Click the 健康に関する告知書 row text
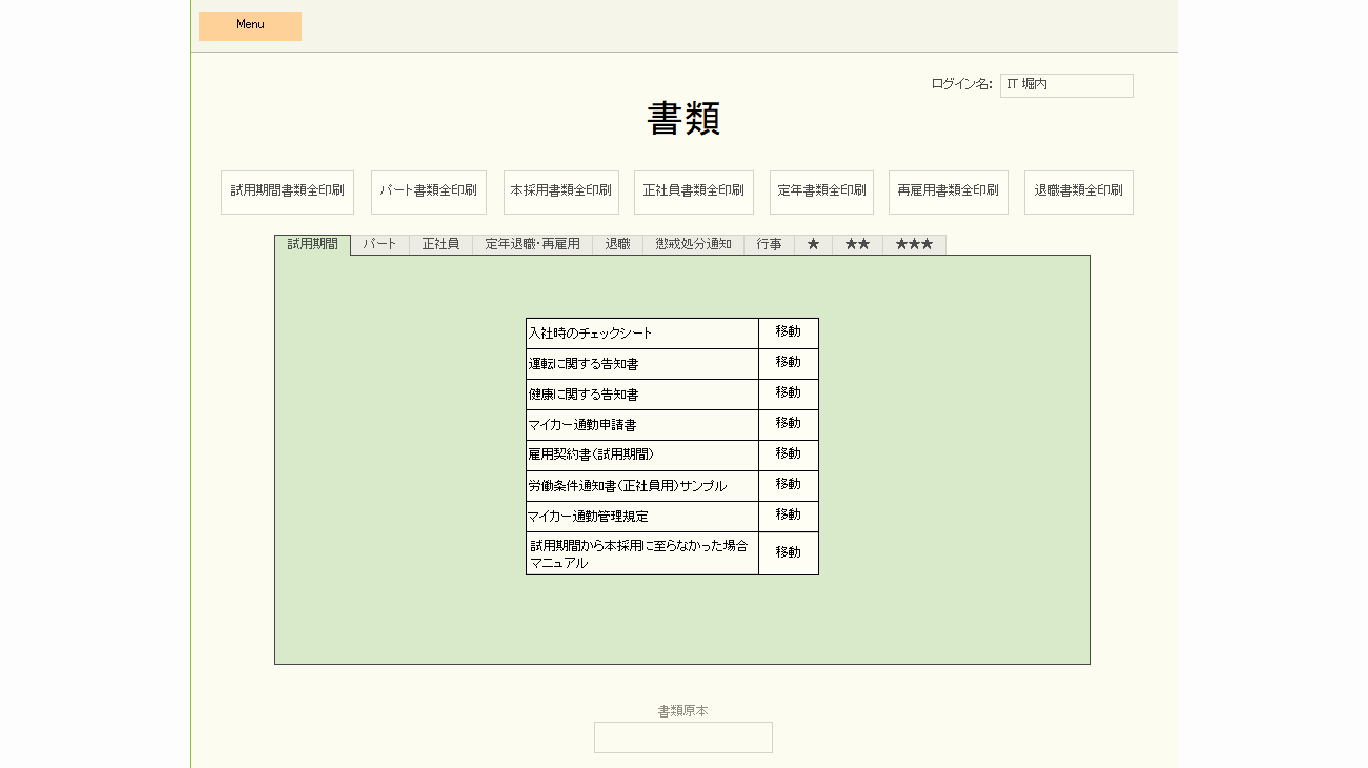The width and height of the screenshot is (1368, 768). [x=584, y=394]
